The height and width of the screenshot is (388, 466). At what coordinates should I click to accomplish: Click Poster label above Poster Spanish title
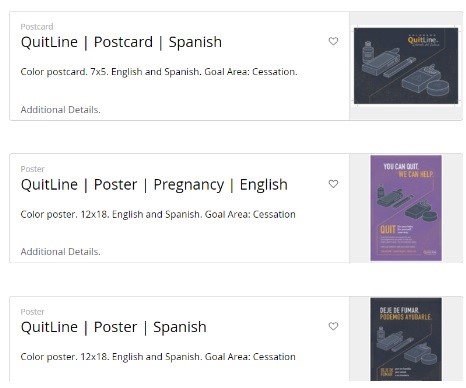[x=32, y=312]
